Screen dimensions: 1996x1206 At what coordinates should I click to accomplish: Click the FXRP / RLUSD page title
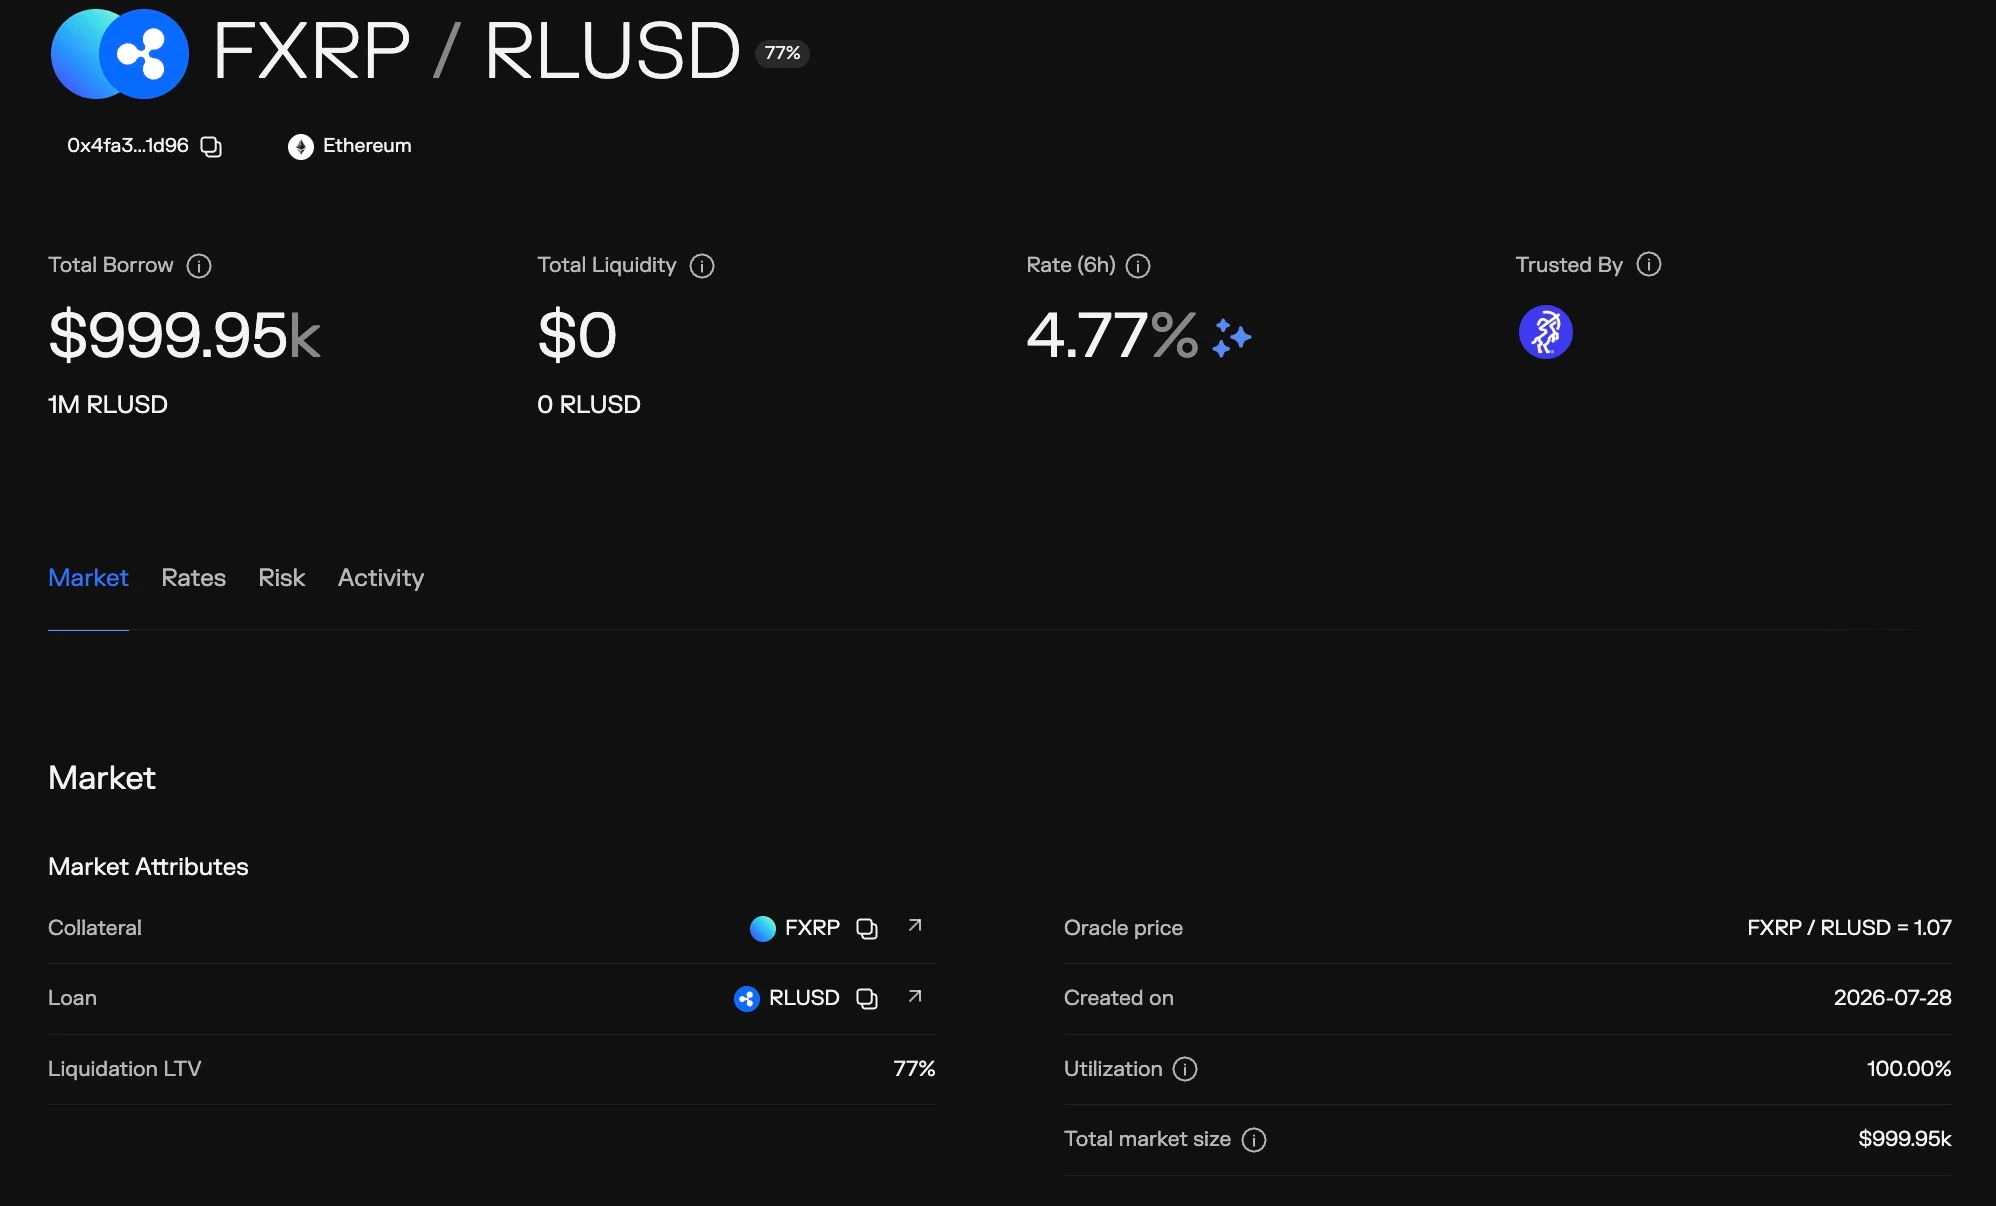click(477, 52)
